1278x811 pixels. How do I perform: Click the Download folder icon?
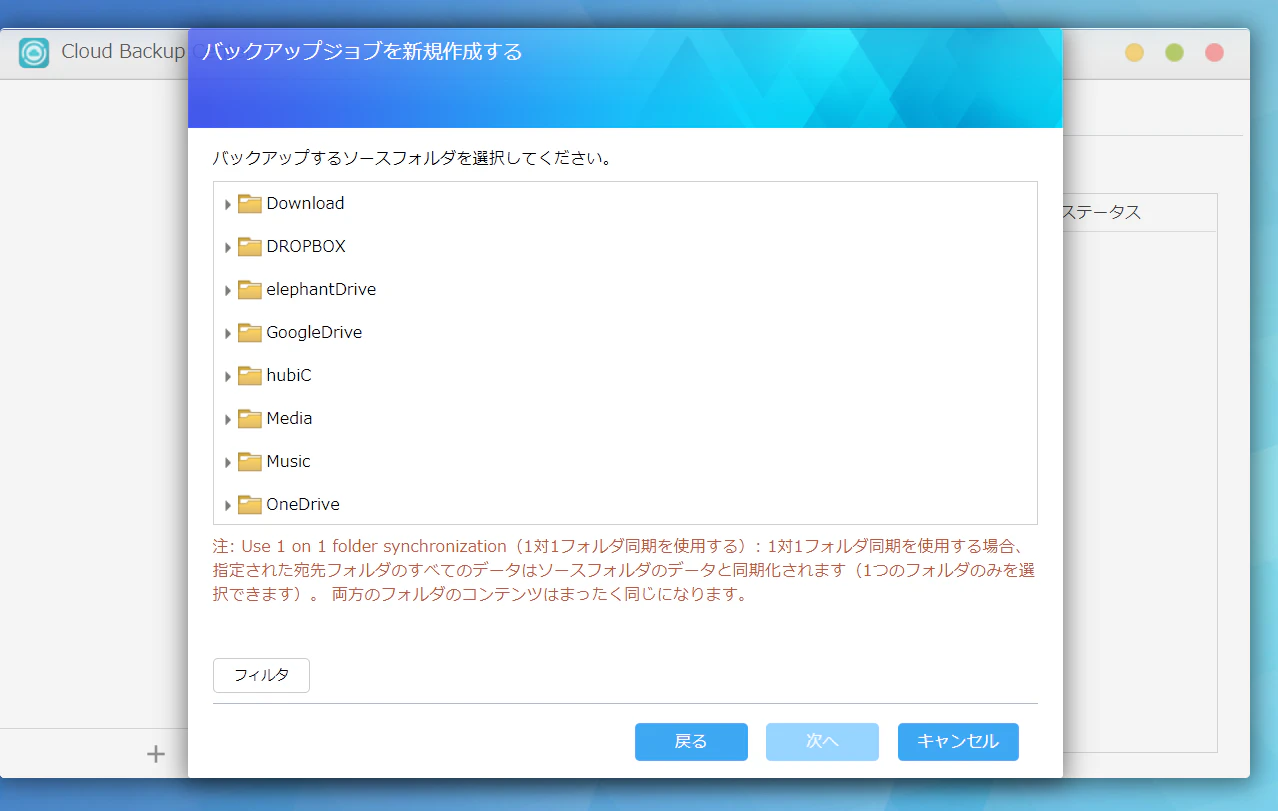click(250, 203)
